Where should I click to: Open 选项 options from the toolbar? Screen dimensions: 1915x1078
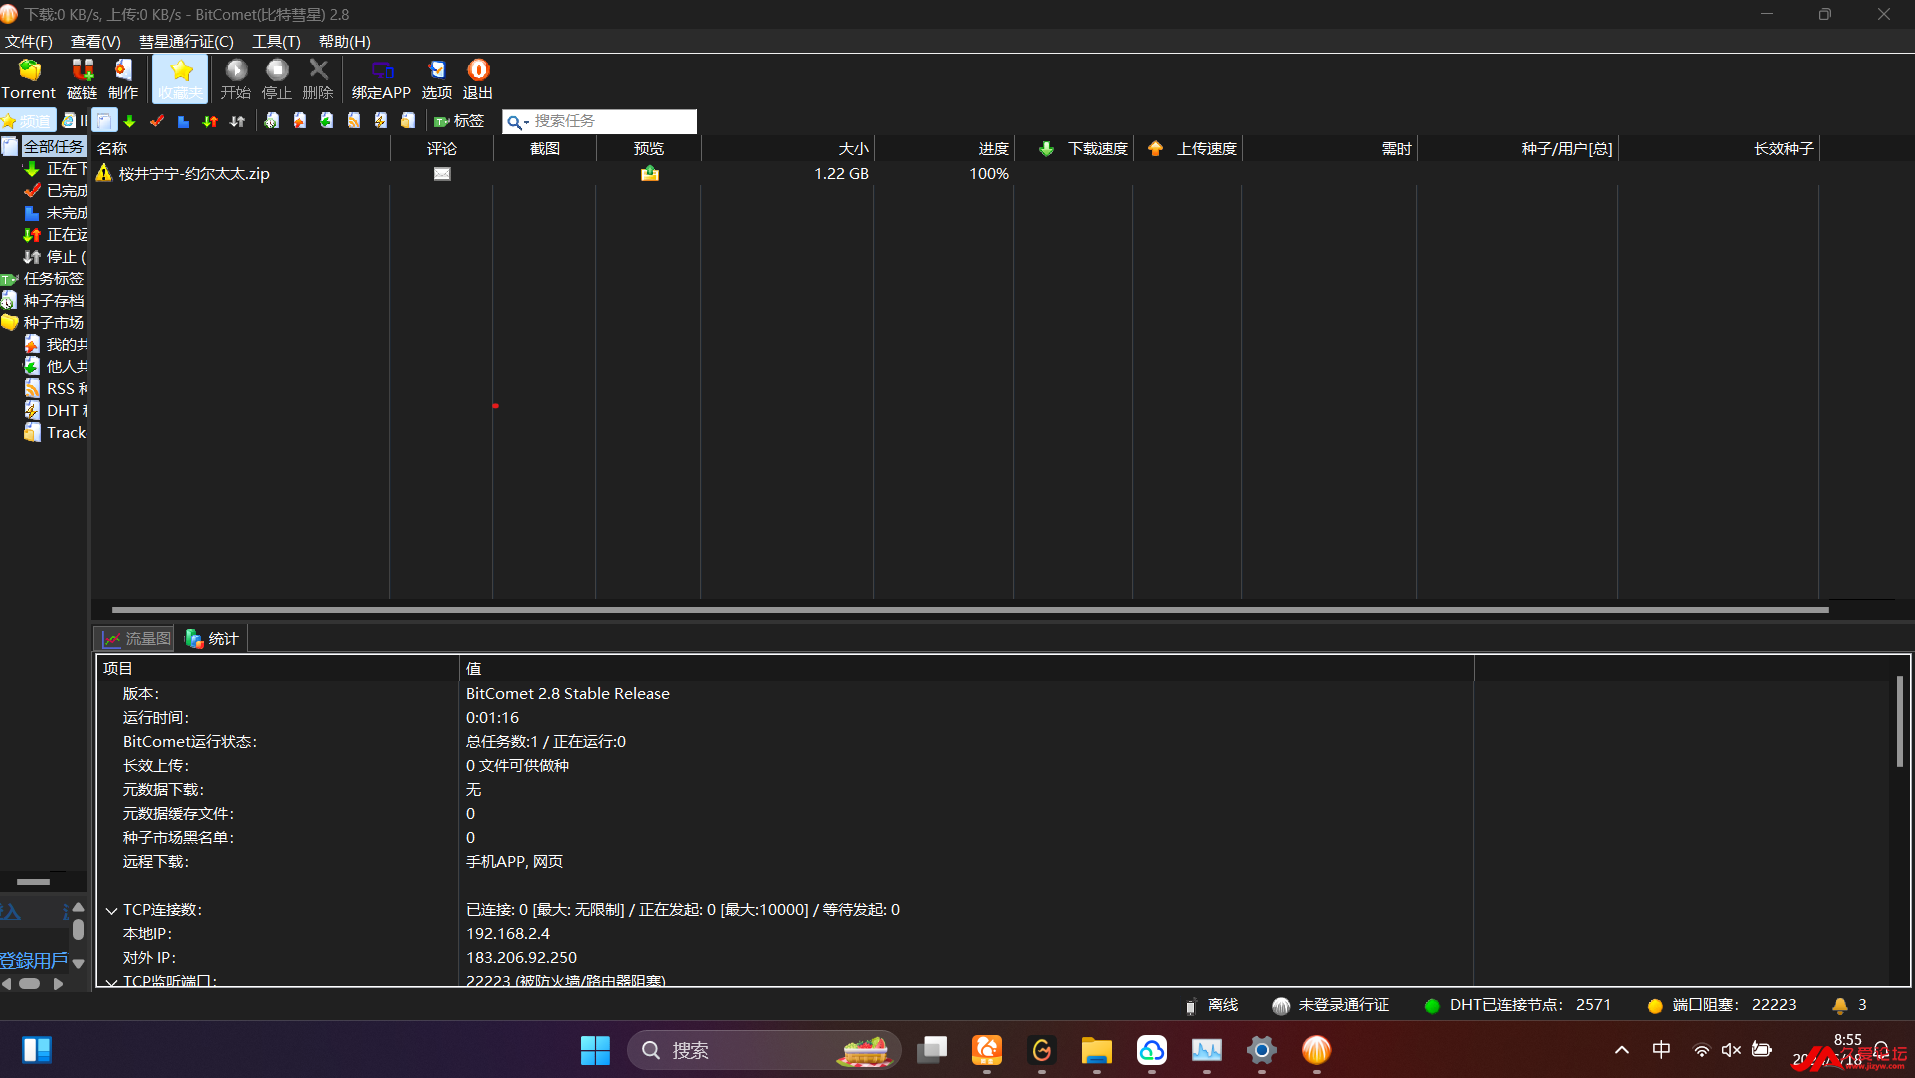pyautogui.click(x=437, y=79)
